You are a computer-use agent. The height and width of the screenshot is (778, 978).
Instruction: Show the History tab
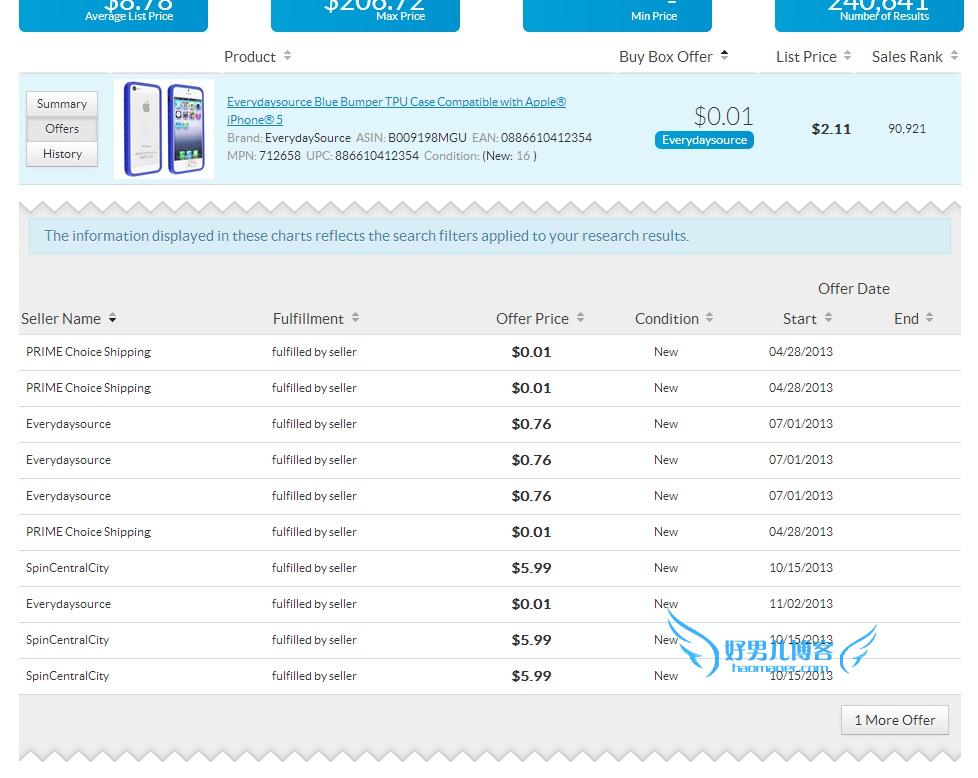click(x=62, y=154)
